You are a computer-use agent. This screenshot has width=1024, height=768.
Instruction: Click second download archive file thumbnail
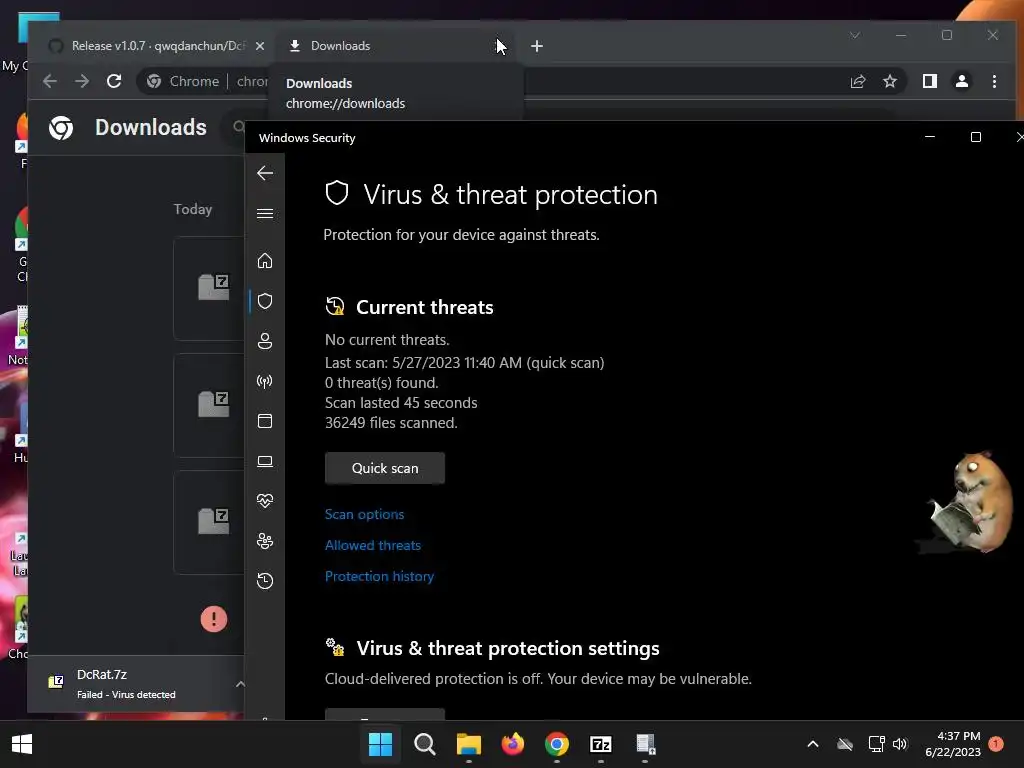tap(214, 404)
